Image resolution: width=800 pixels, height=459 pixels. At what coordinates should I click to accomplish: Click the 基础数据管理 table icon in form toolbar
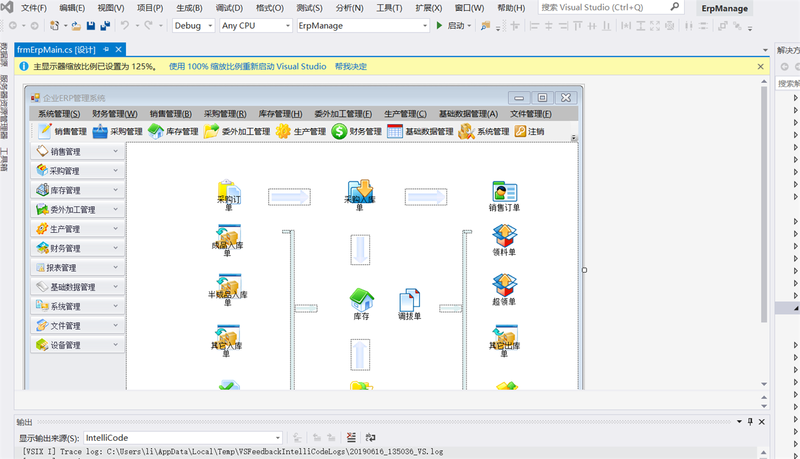(395, 131)
